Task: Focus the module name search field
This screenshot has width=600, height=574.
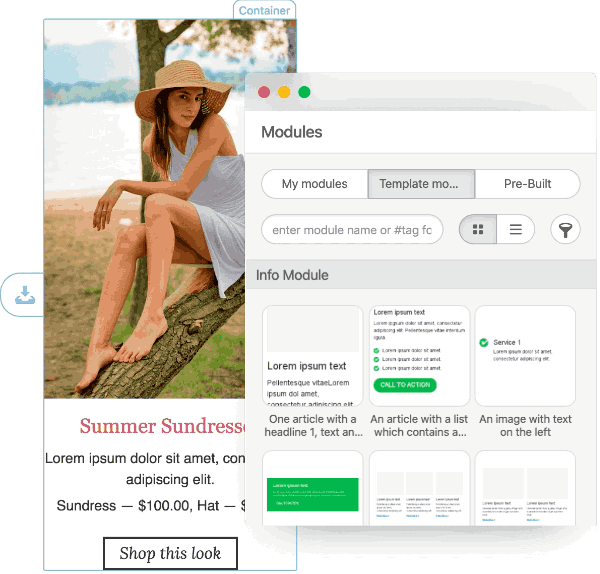Action: point(352,230)
